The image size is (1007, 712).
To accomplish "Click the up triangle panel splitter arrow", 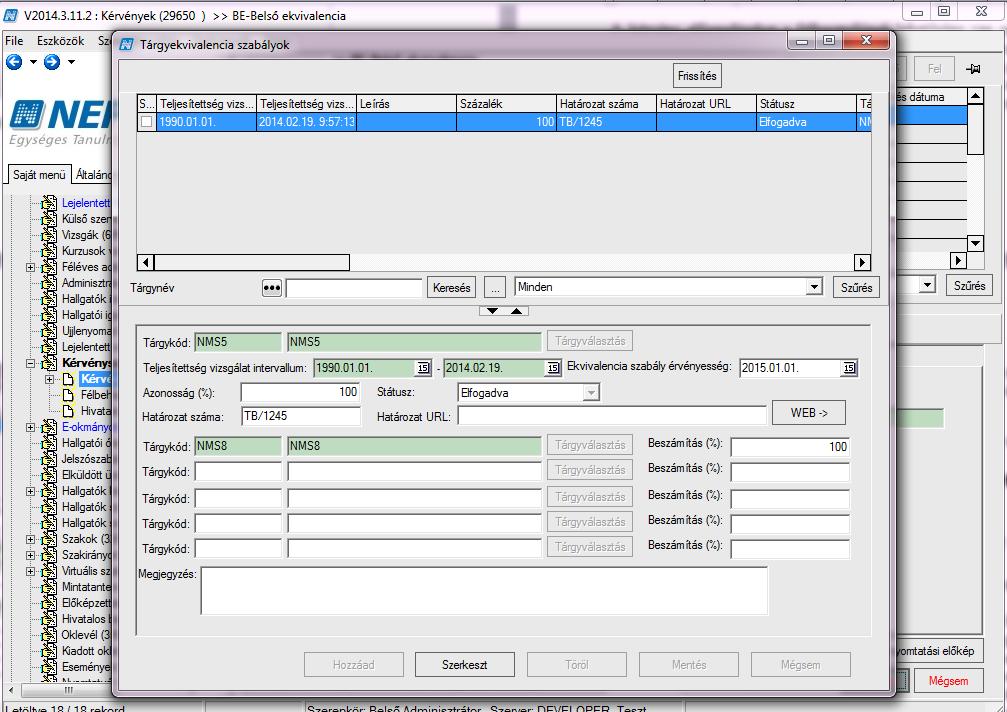I will point(516,311).
